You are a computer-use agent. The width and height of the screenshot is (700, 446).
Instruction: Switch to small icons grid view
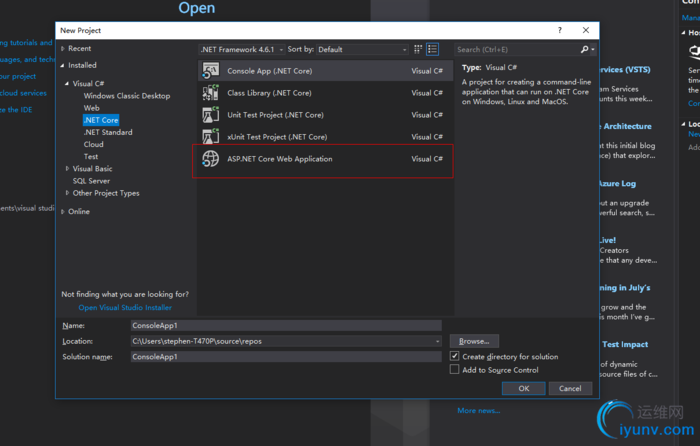[x=418, y=49]
